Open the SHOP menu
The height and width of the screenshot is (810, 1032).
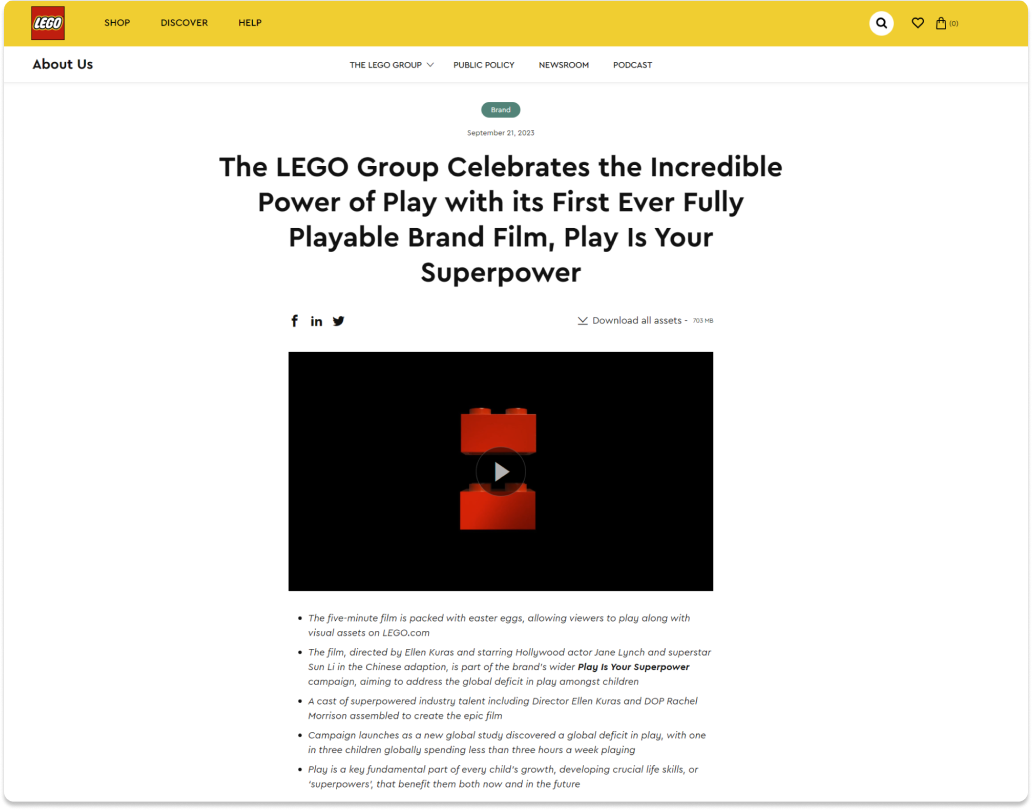(x=117, y=23)
